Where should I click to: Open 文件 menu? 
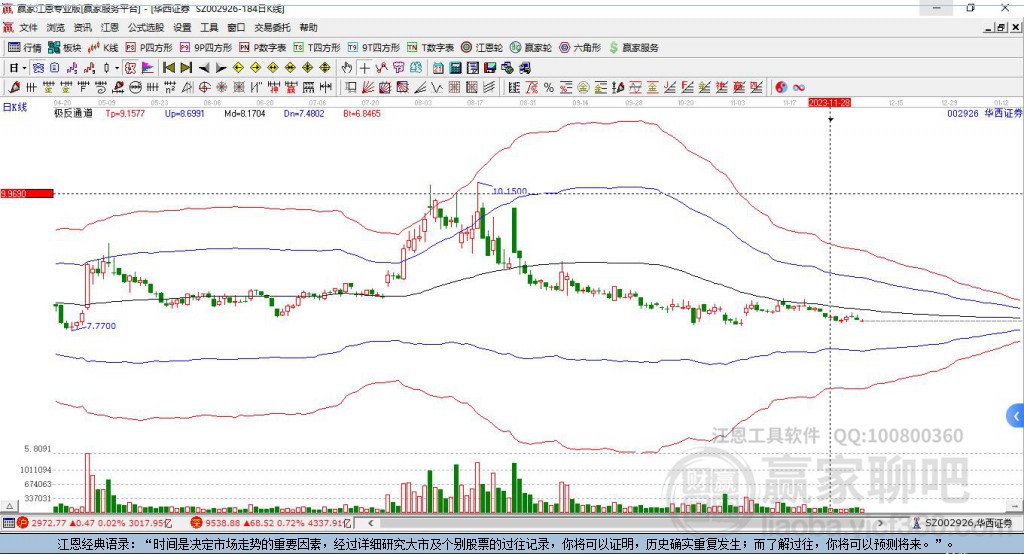tap(29, 27)
